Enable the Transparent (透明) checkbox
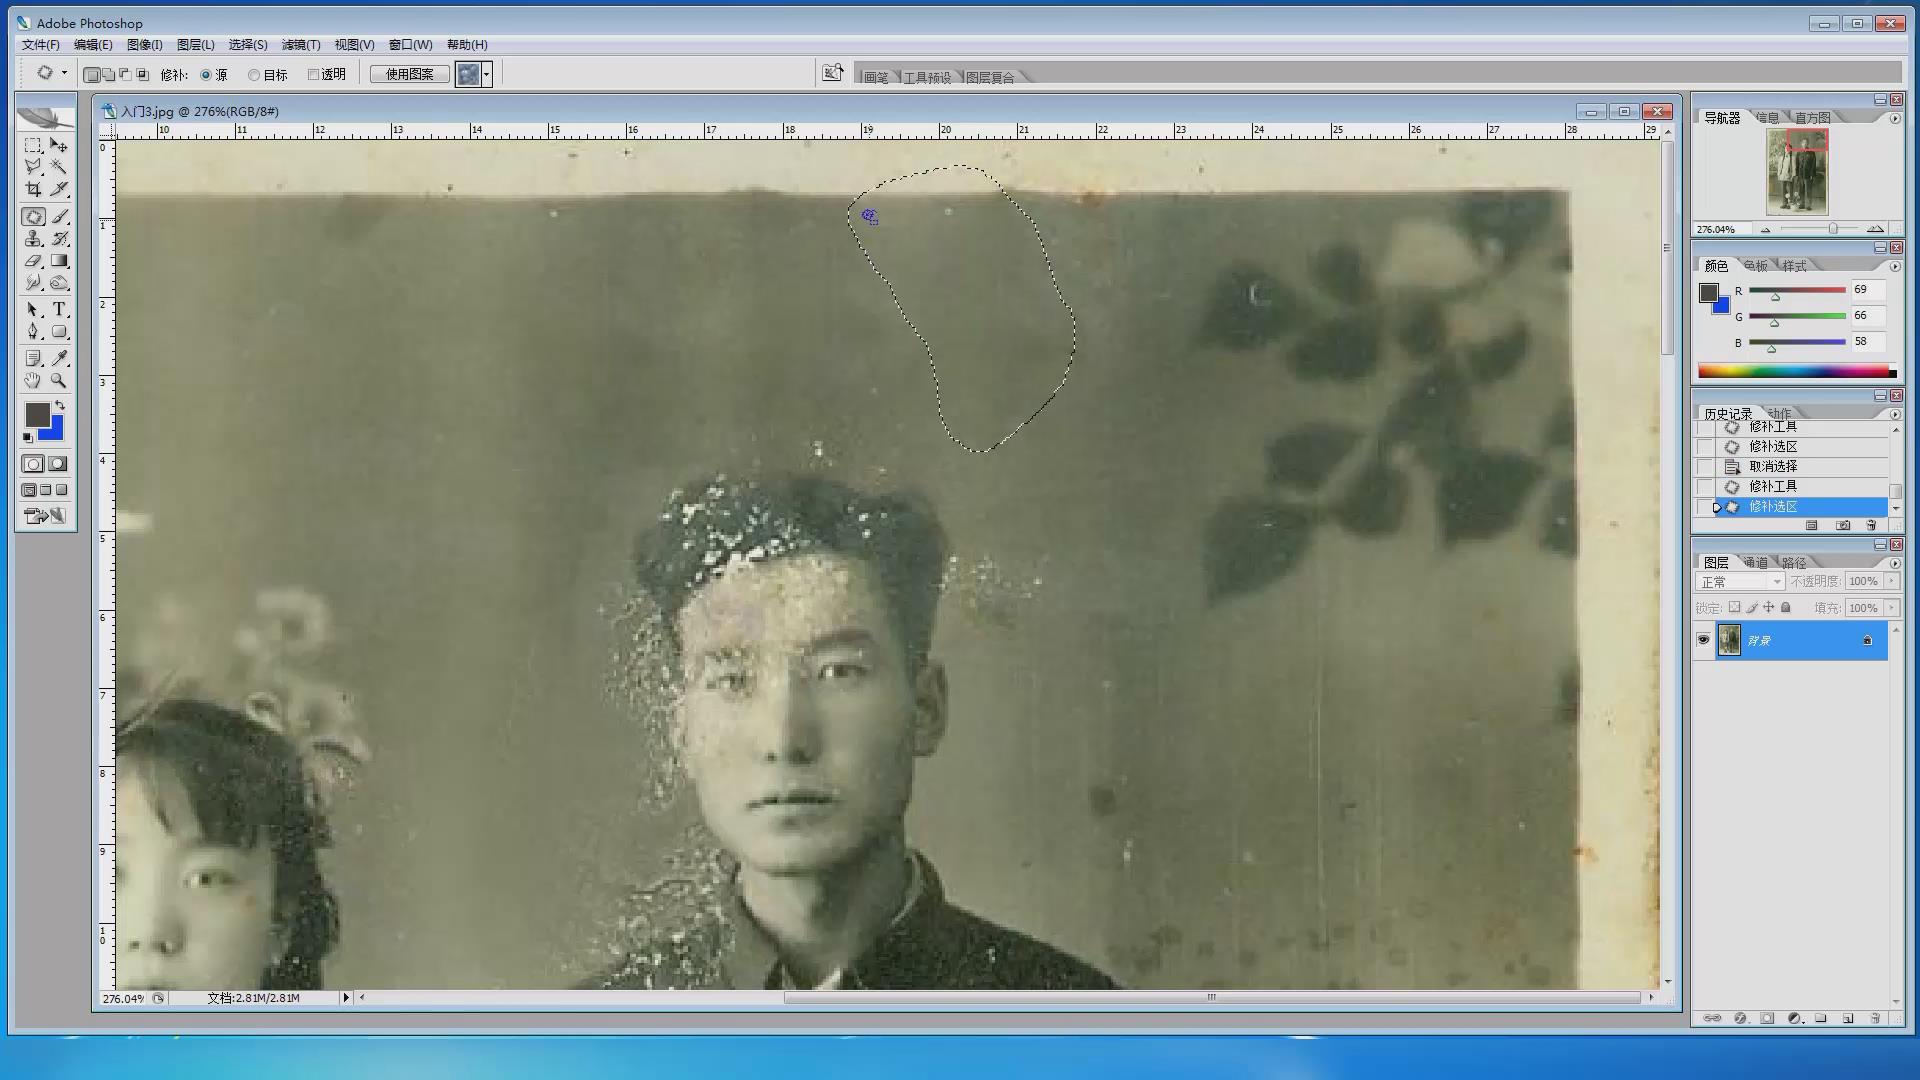 pos(313,74)
